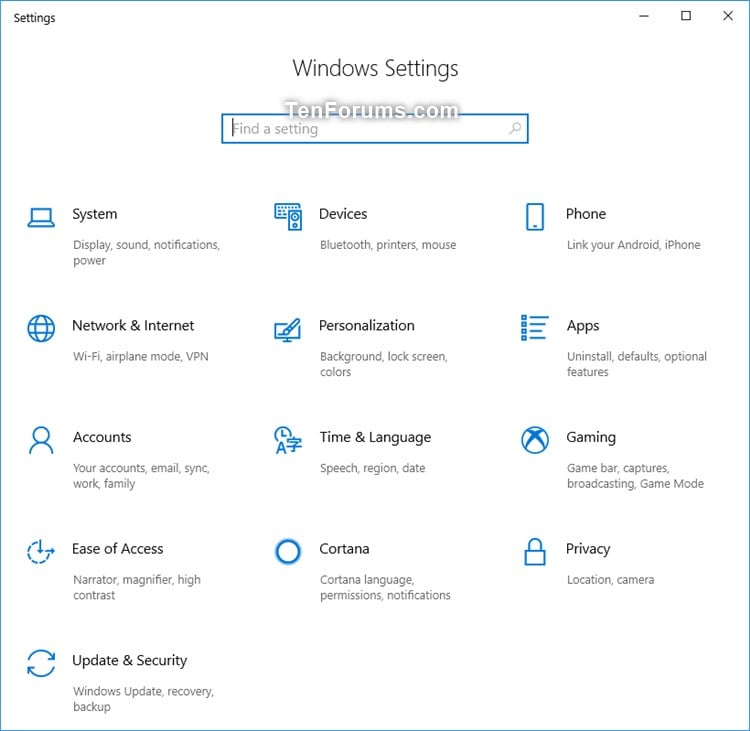Click the Devices keyboard and speaker icon
750x731 pixels.
pyautogui.click(x=288, y=217)
